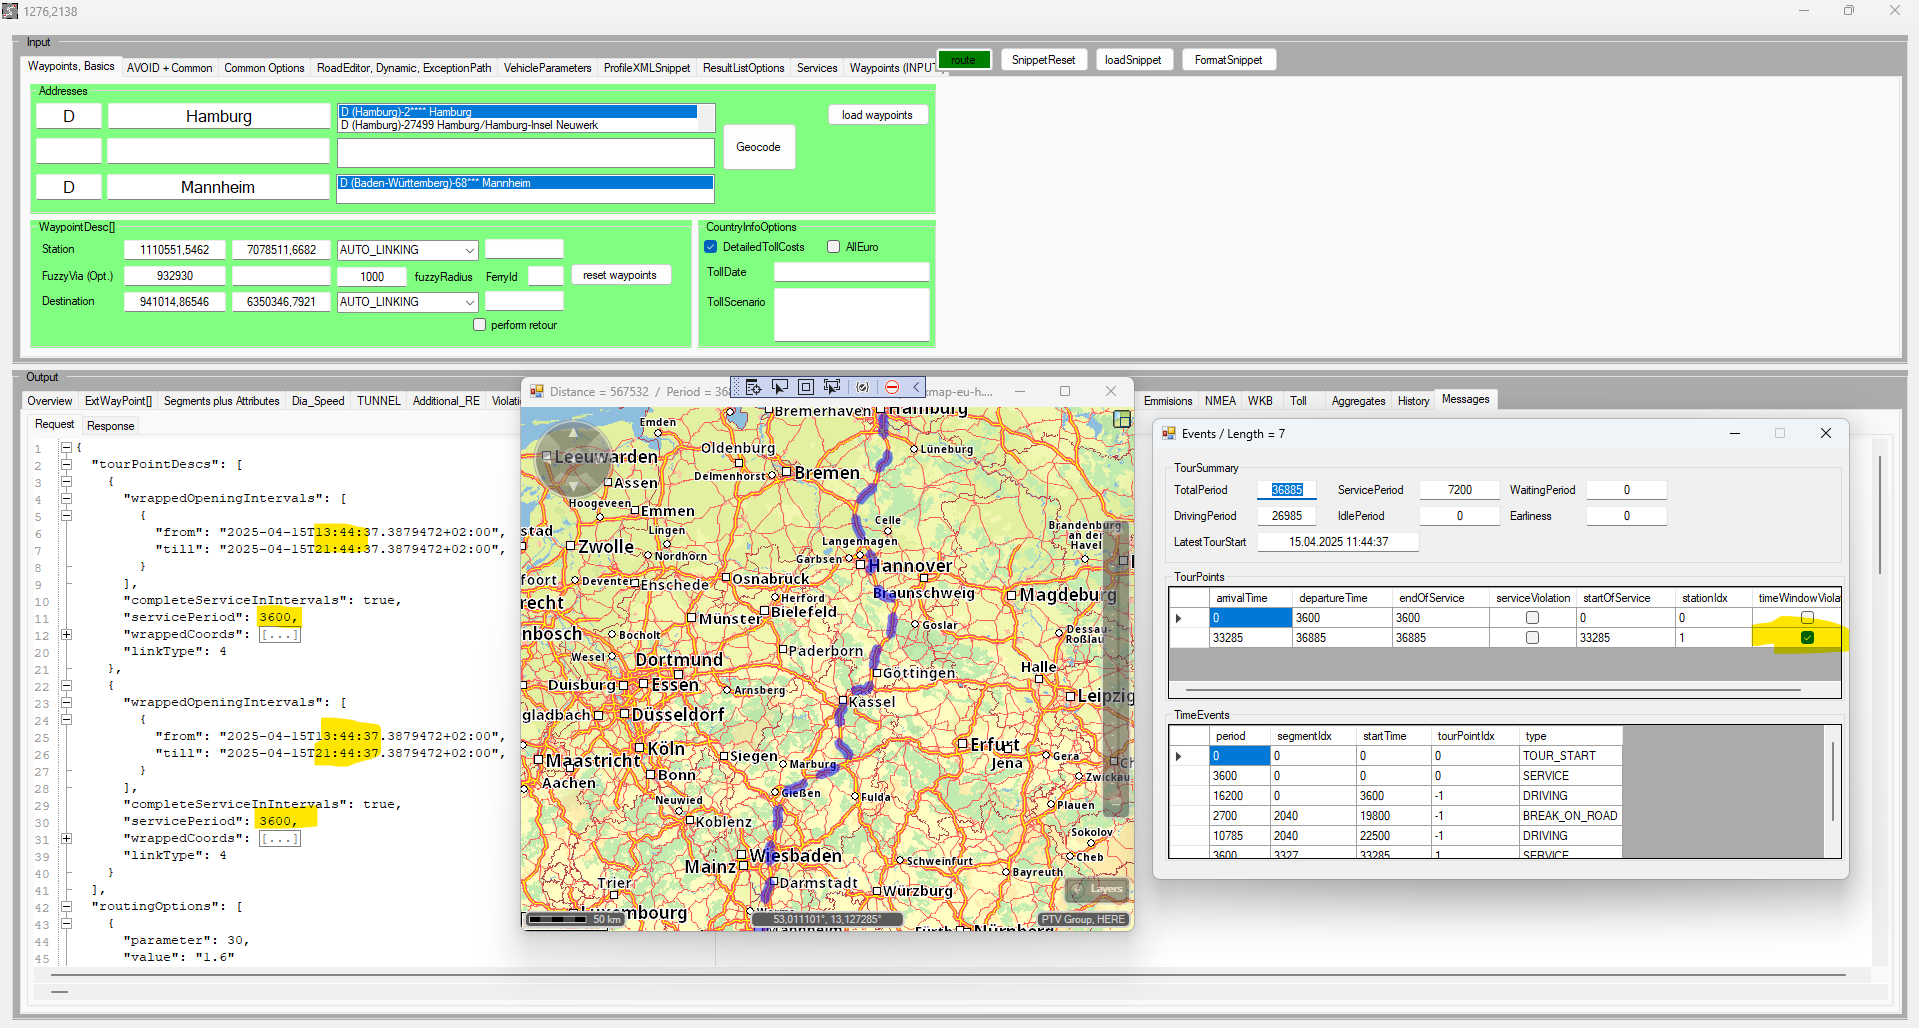Open the Emmisions output tab
The height and width of the screenshot is (1028, 1919).
tap(1167, 401)
